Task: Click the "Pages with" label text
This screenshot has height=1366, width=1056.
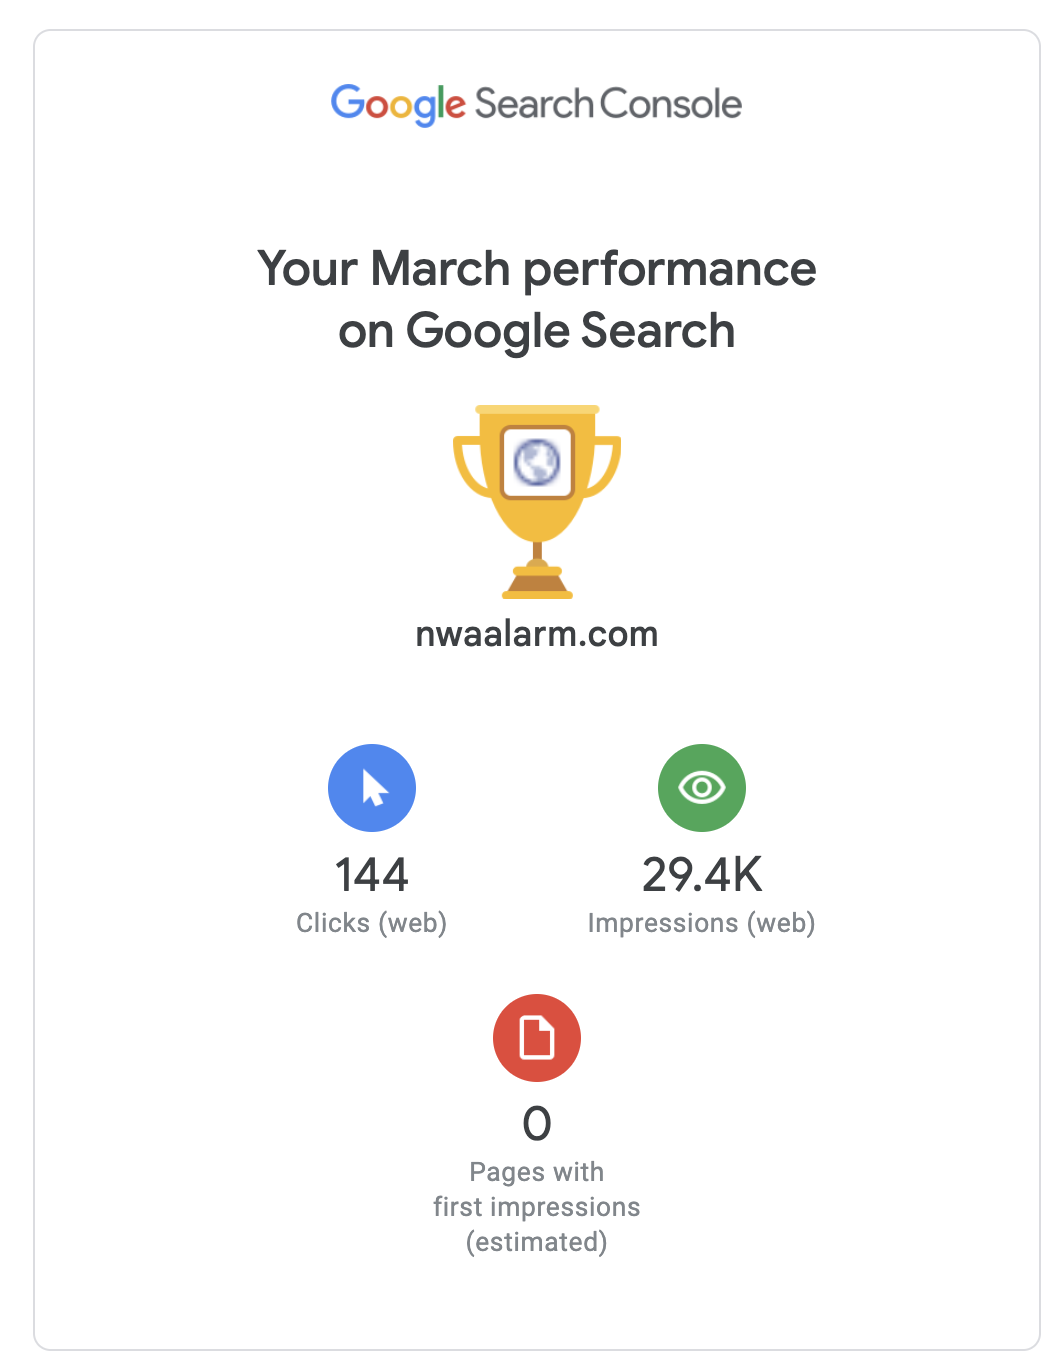Action: (537, 1172)
